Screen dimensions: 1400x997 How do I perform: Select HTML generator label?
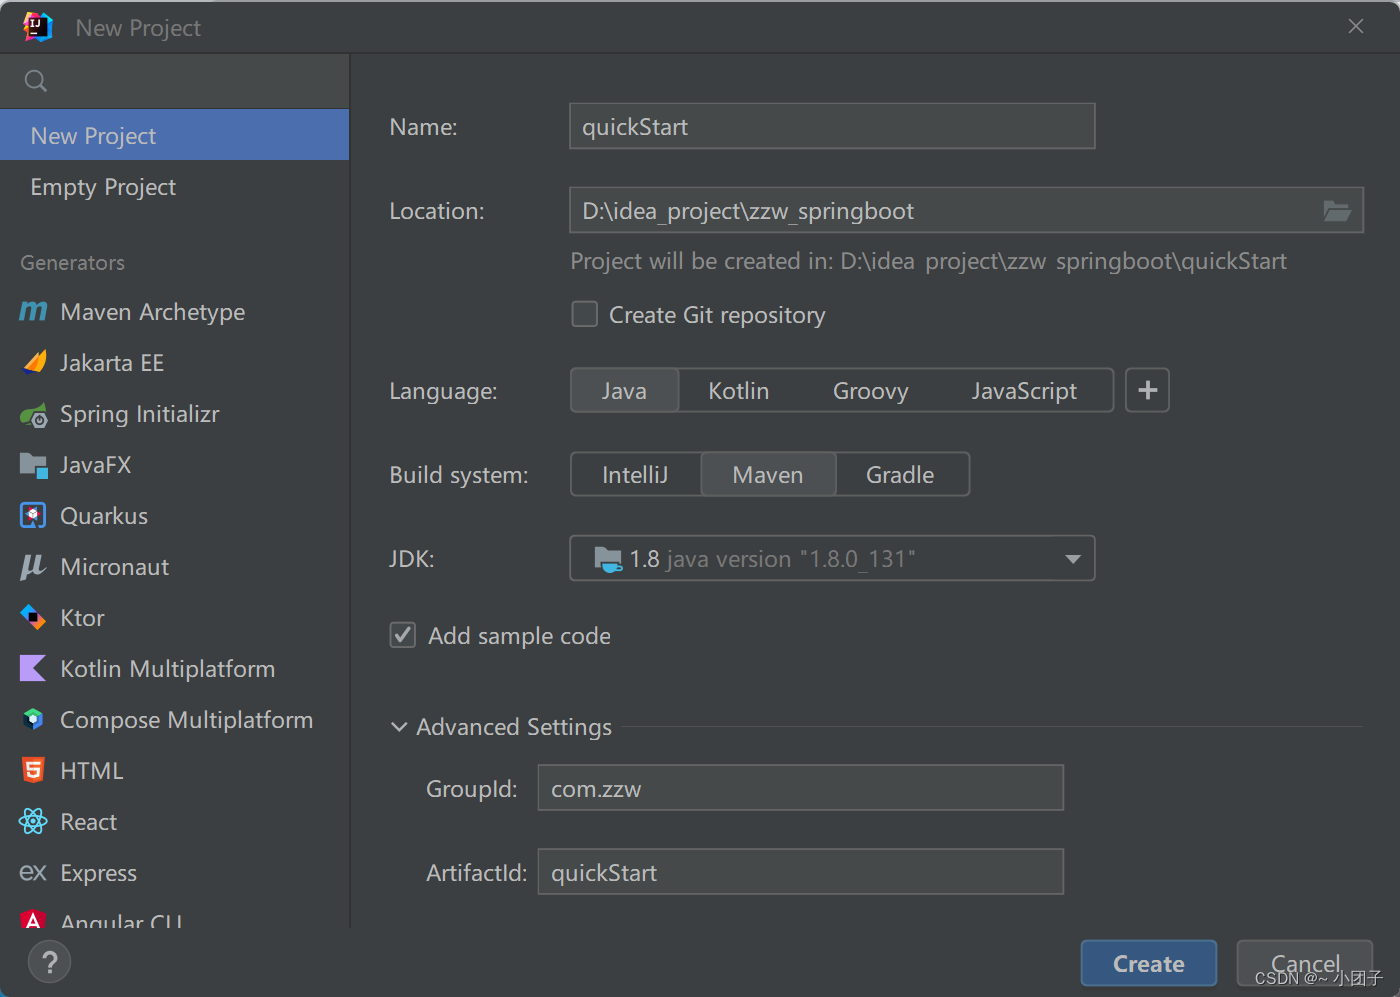pos(92,771)
